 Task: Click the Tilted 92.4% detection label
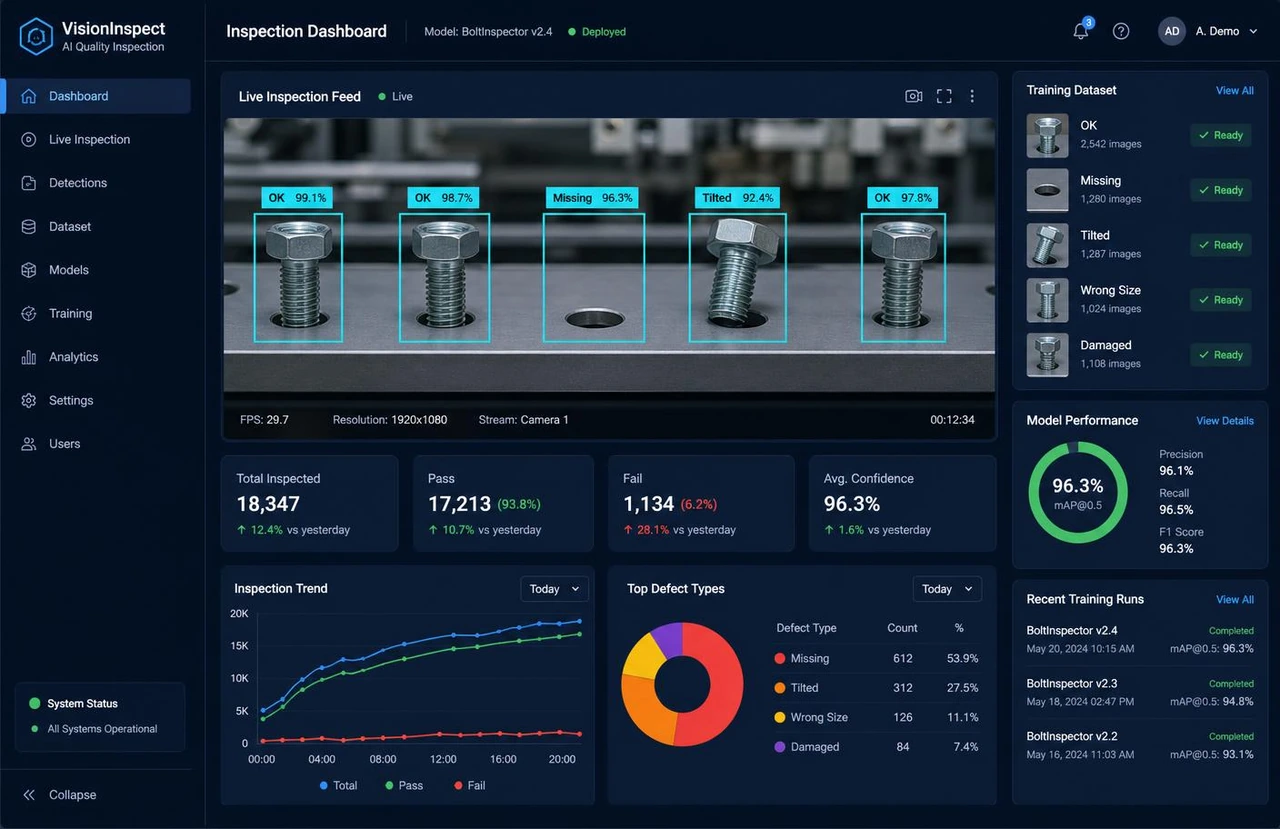[738, 198]
